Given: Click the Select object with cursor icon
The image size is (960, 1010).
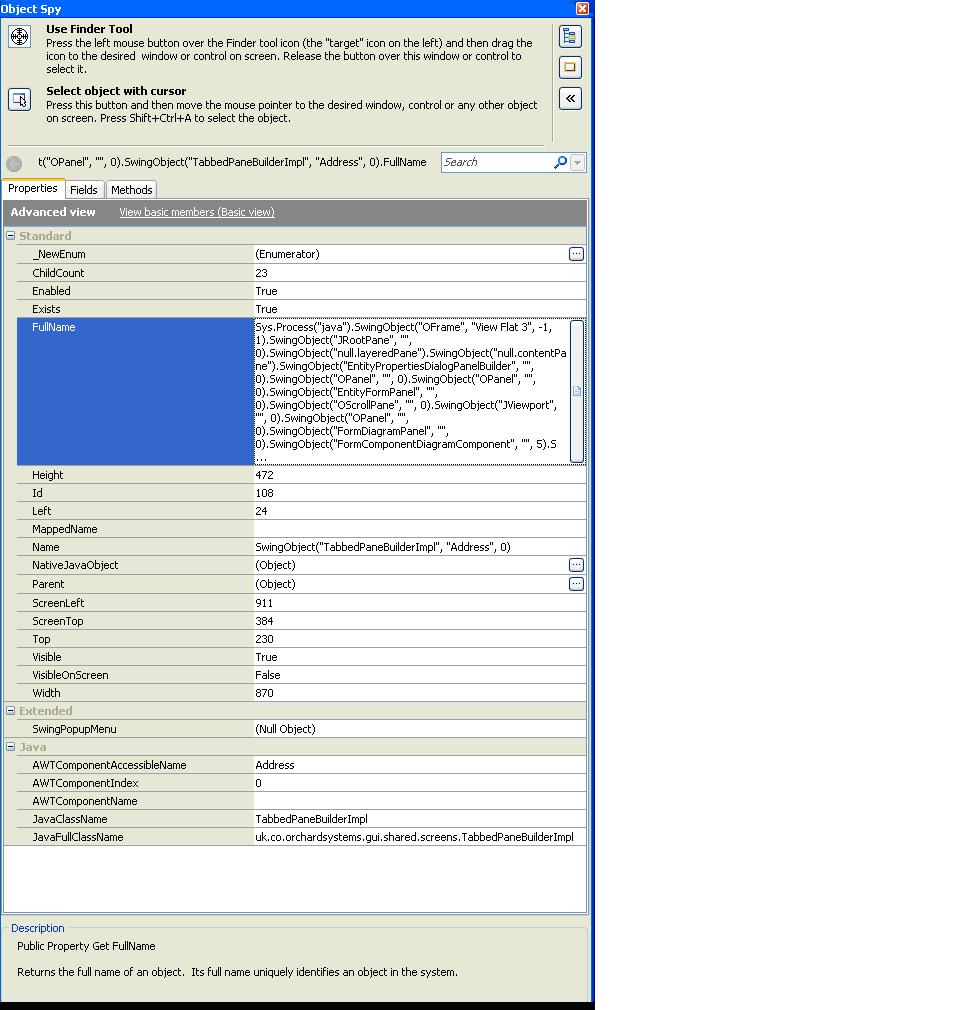Looking at the screenshot, I should [x=19, y=100].
